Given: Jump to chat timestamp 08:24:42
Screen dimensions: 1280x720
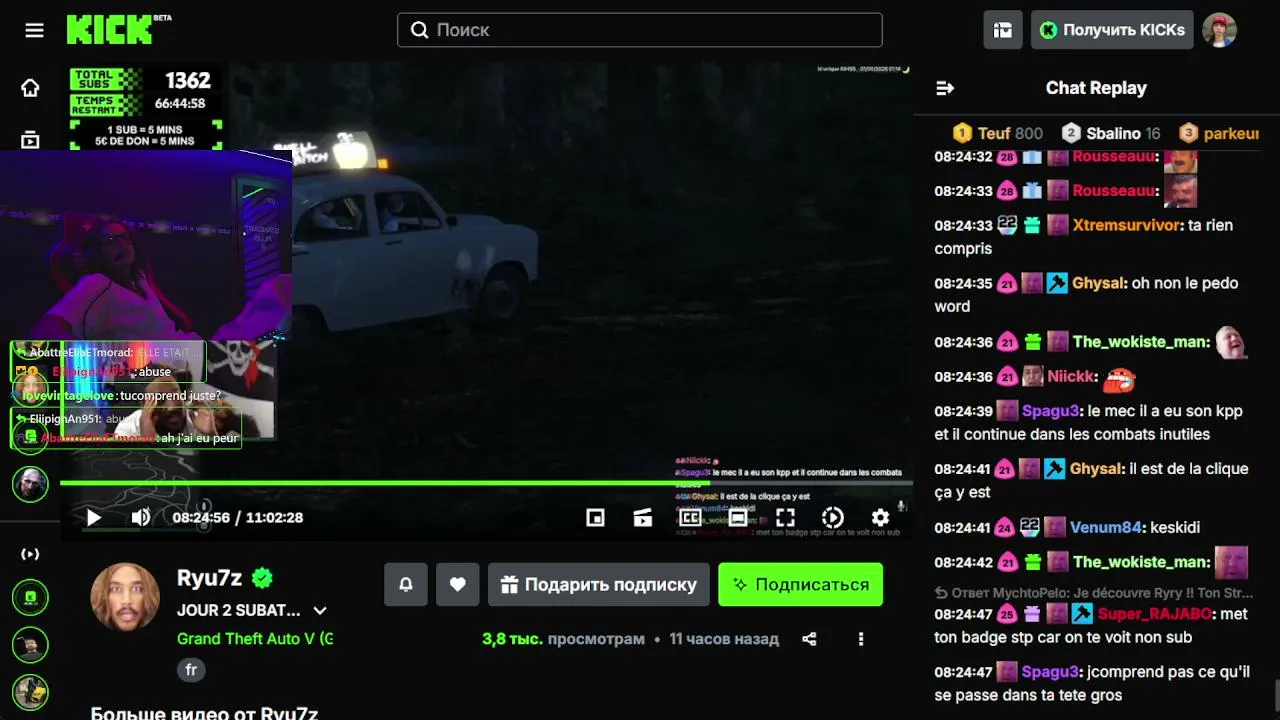Looking at the screenshot, I should pyautogui.click(x=963, y=562).
